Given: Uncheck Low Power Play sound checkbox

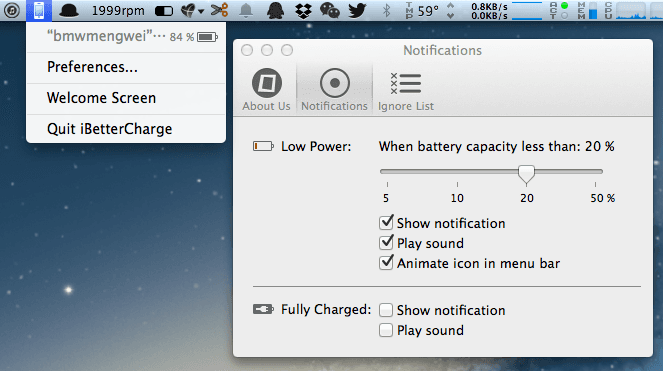Looking at the screenshot, I should [386, 243].
